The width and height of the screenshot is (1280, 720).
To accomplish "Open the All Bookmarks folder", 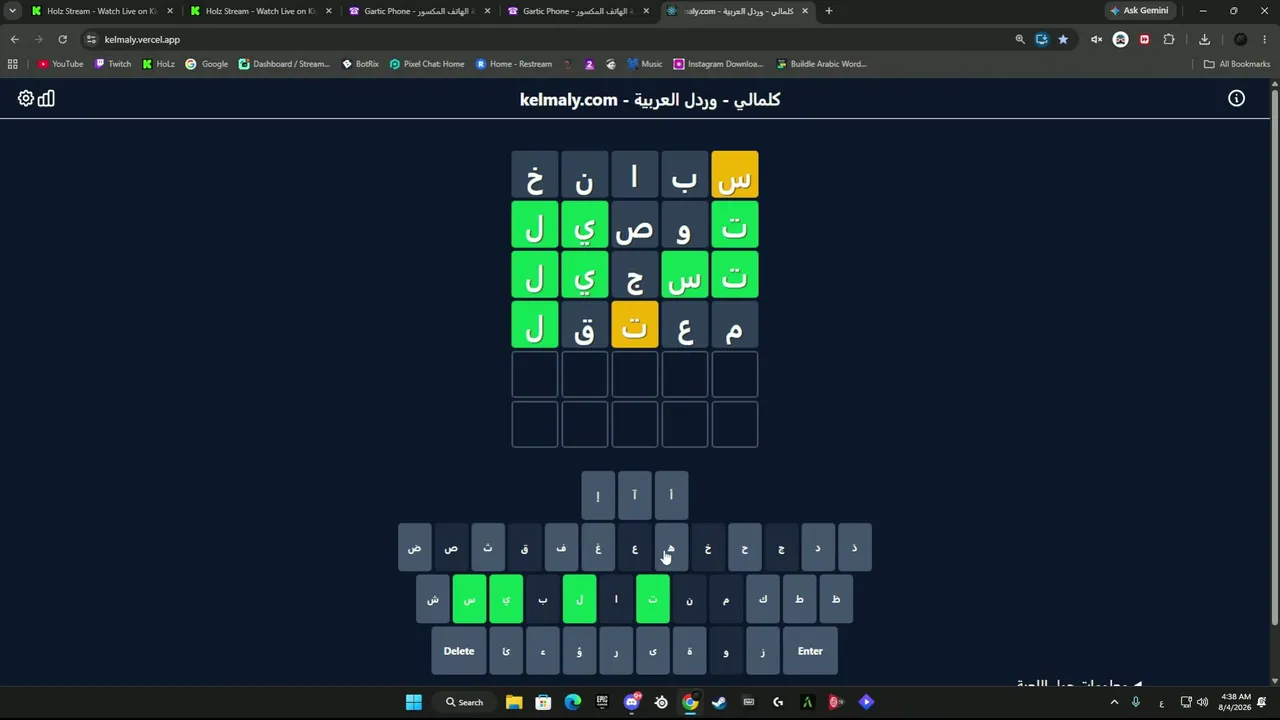I will [x=1237, y=64].
